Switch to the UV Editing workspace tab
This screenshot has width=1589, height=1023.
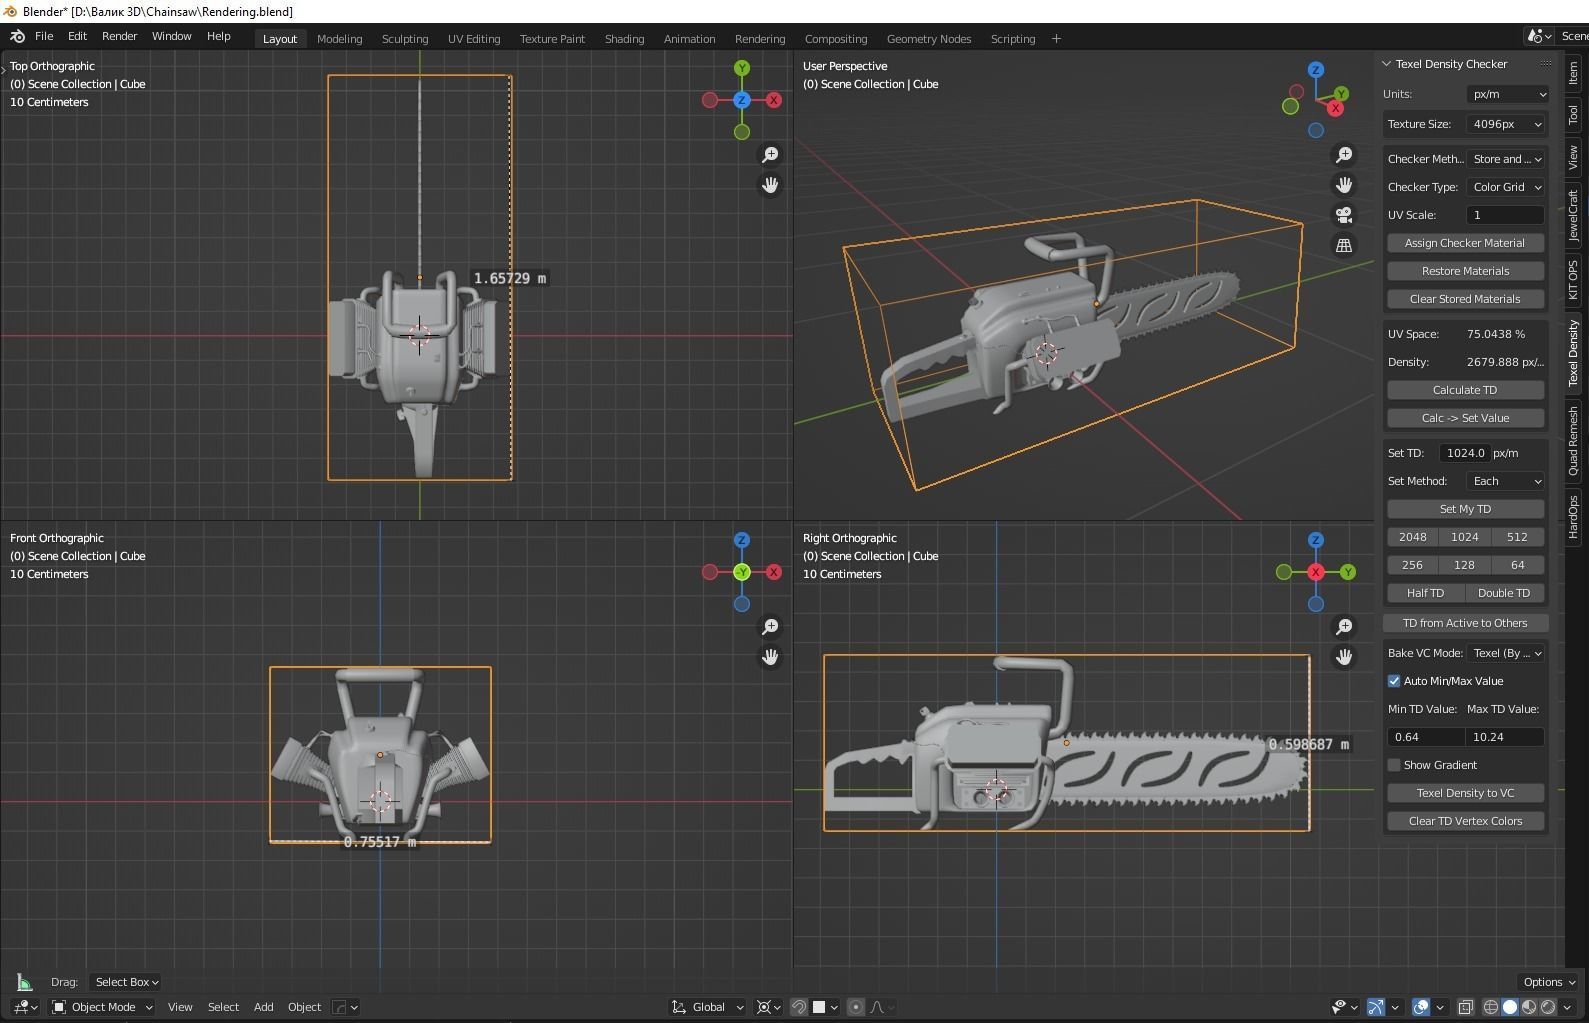(474, 39)
